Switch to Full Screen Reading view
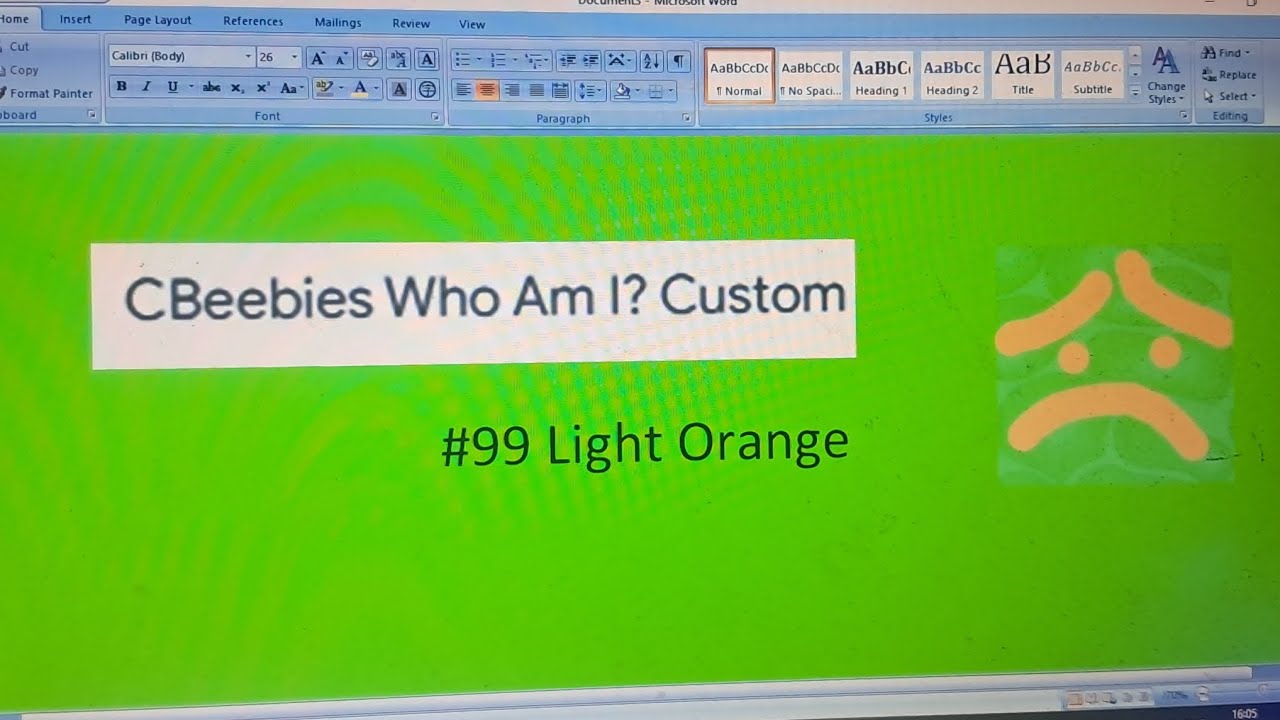This screenshot has height=720, width=1280. (1093, 696)
